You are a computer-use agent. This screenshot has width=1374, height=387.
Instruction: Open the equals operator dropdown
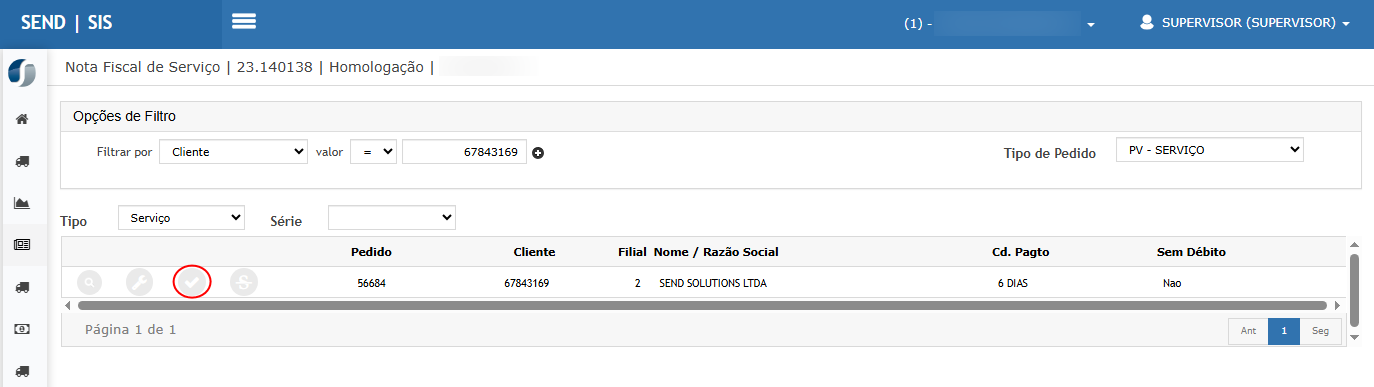374,152
